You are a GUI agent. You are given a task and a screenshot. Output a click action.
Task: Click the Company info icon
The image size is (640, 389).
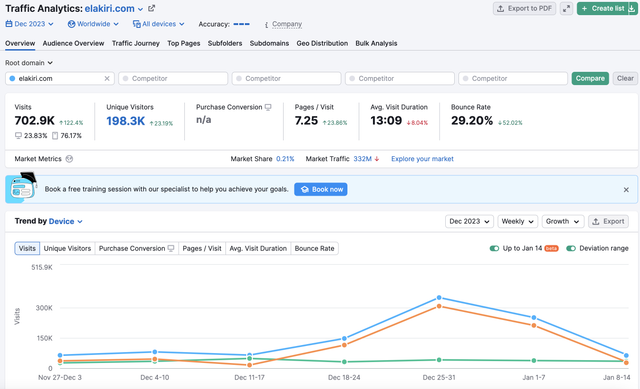point(267,24)
